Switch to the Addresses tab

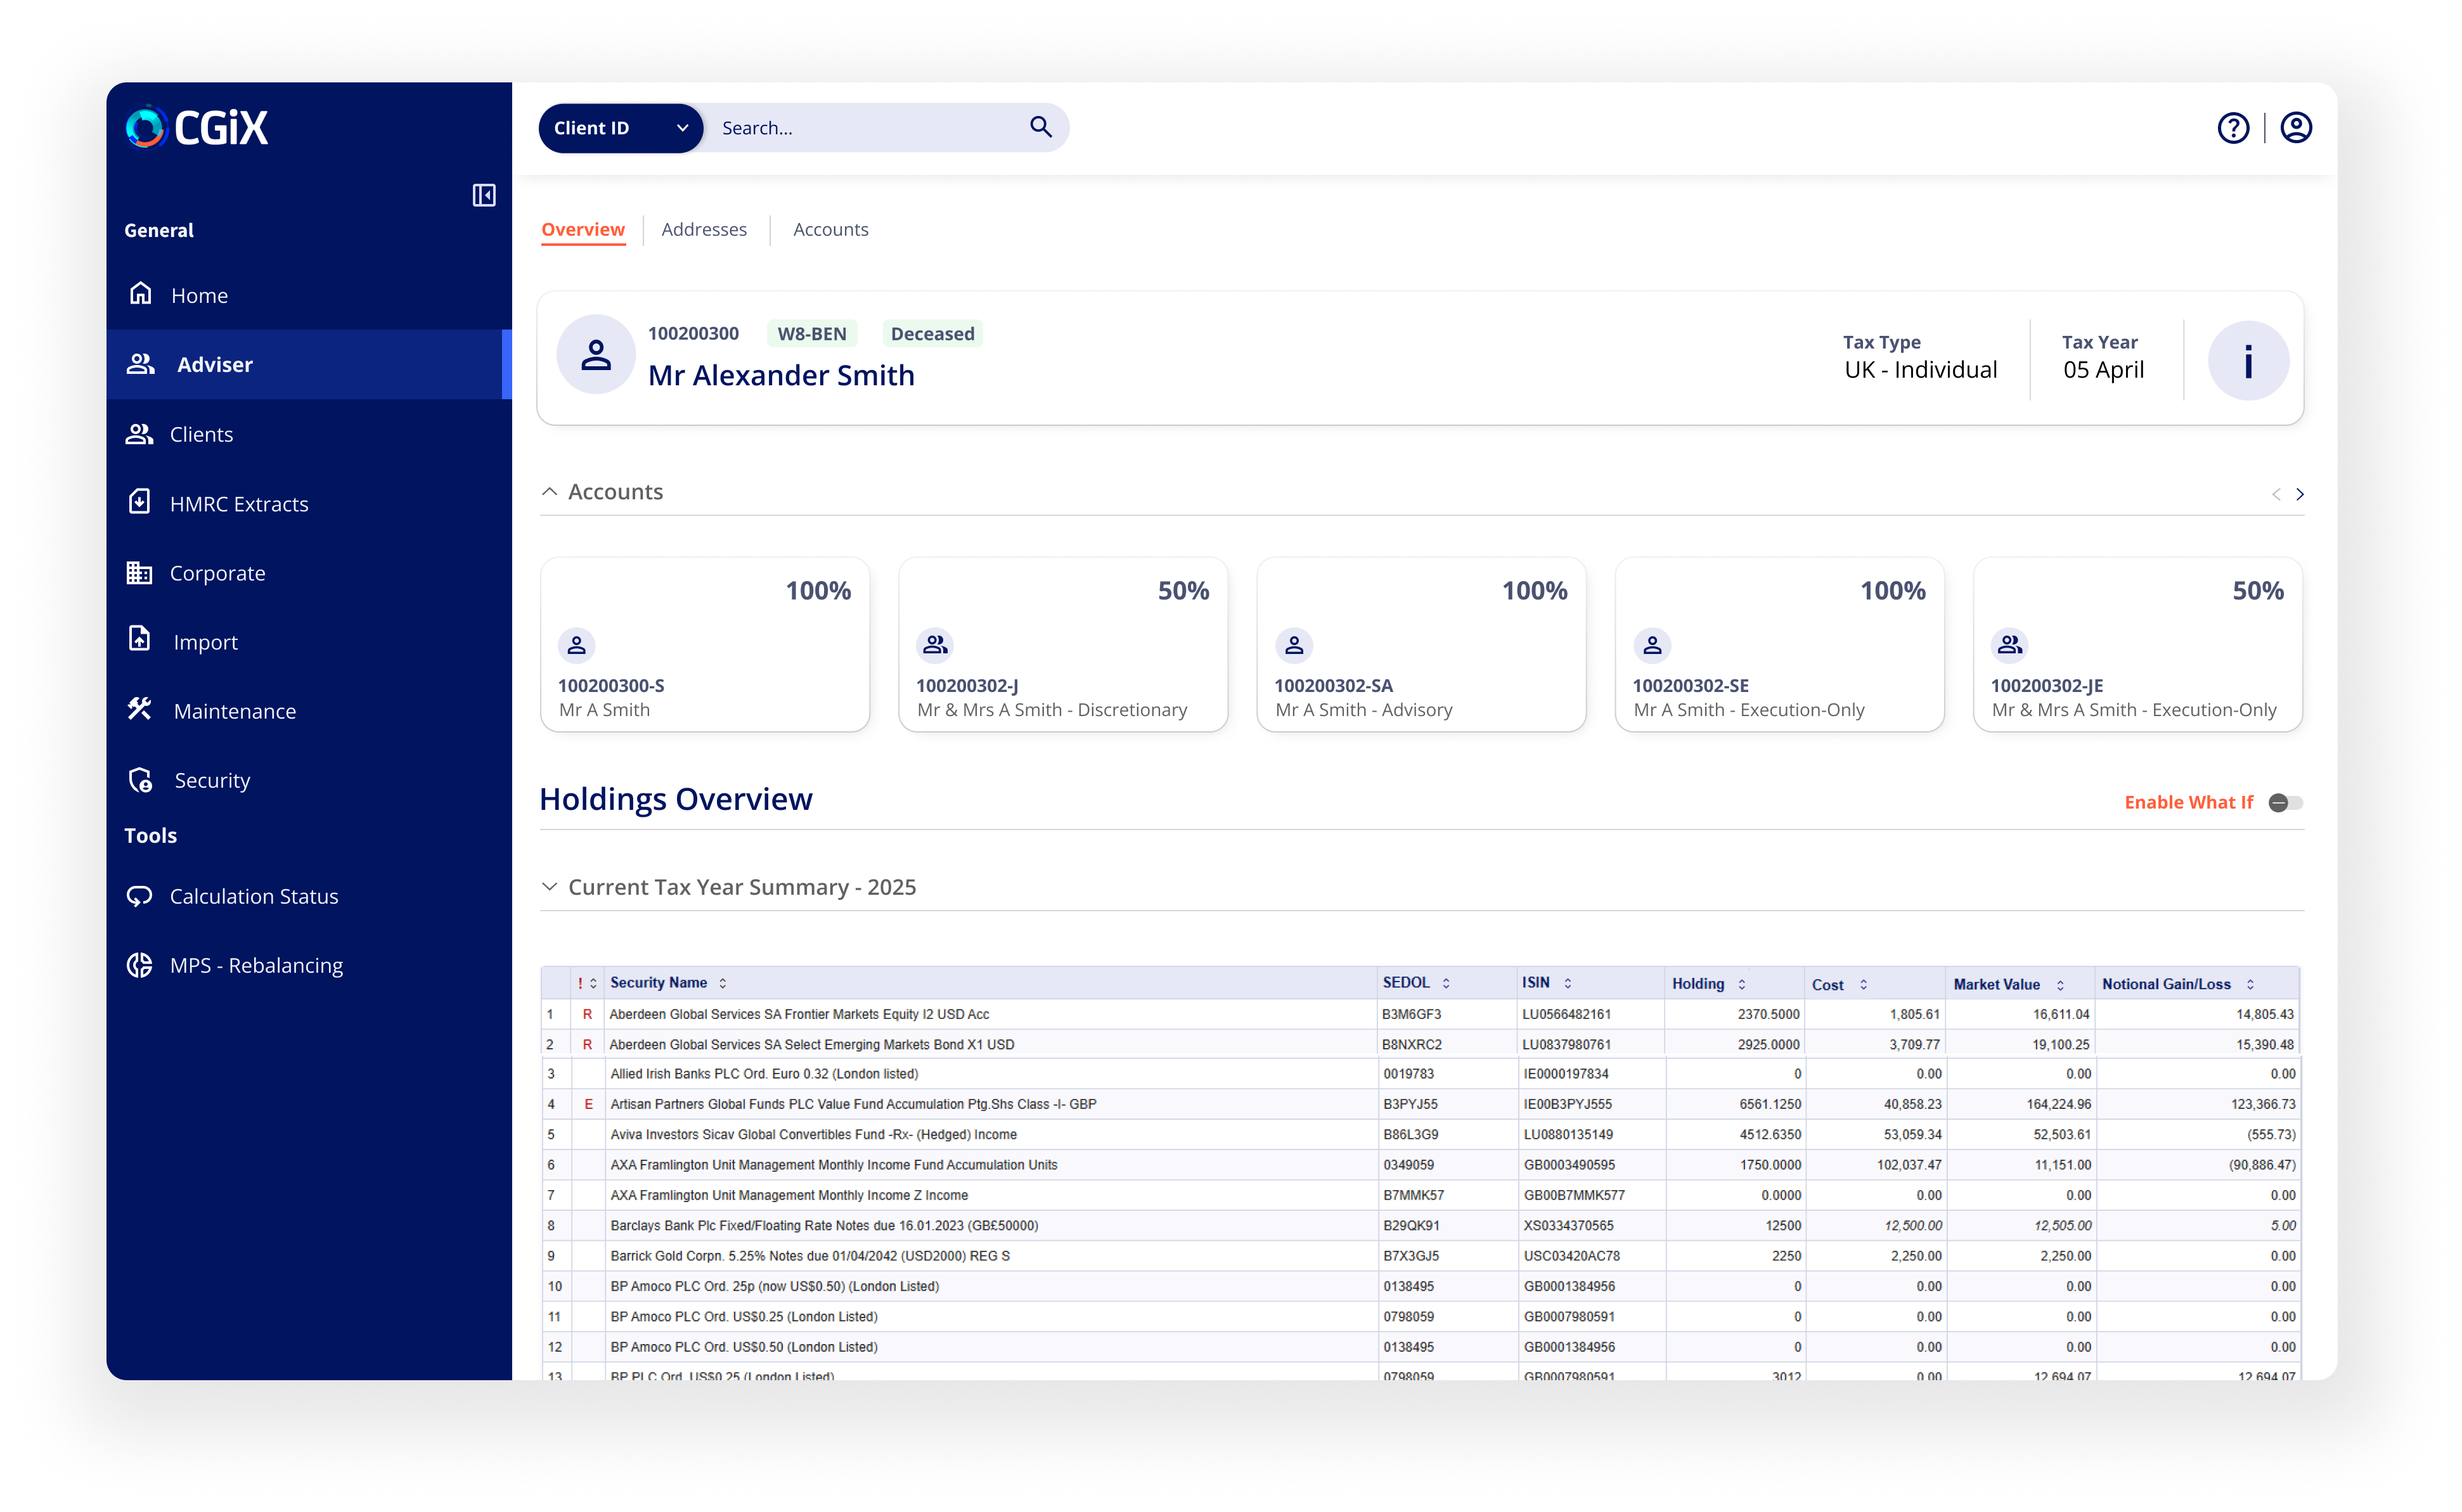click(x=703, y=229)
